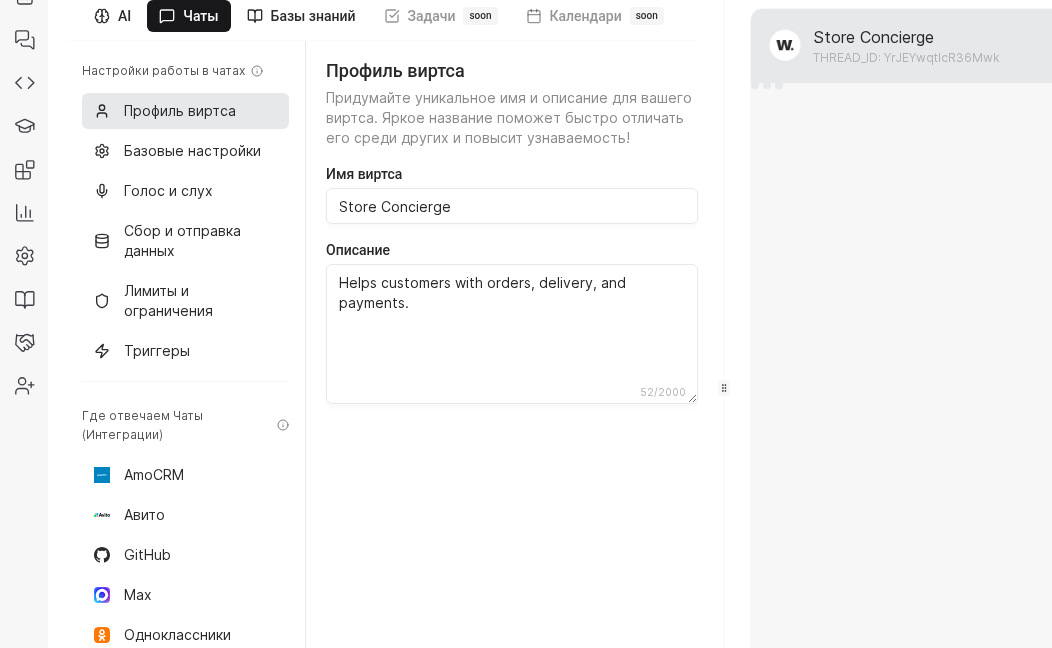Screen dimensions: 1052x648
Task: Open analytics via the bar chart sidebar icon
Action: pos(24,213)
